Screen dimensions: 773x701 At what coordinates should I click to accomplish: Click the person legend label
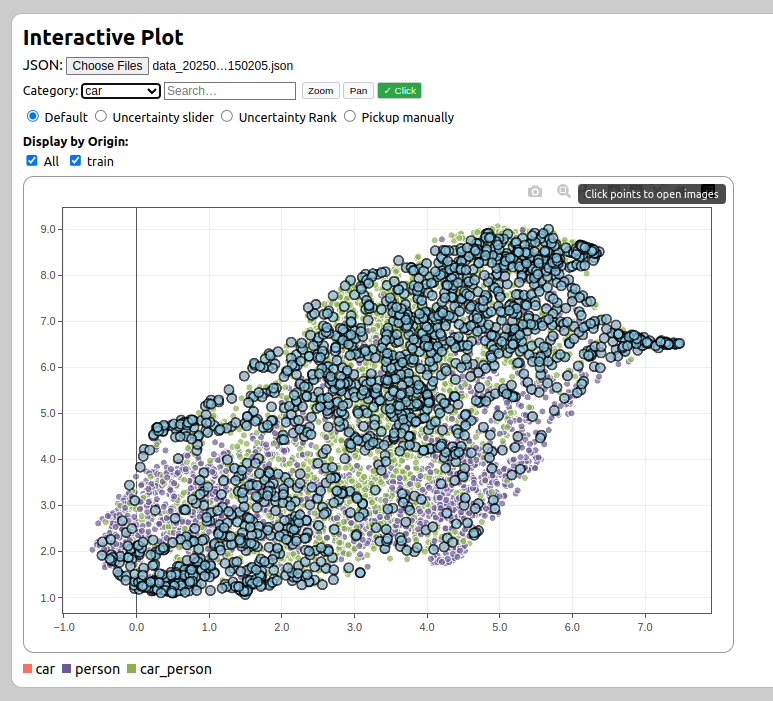click(x=97, y=669)
